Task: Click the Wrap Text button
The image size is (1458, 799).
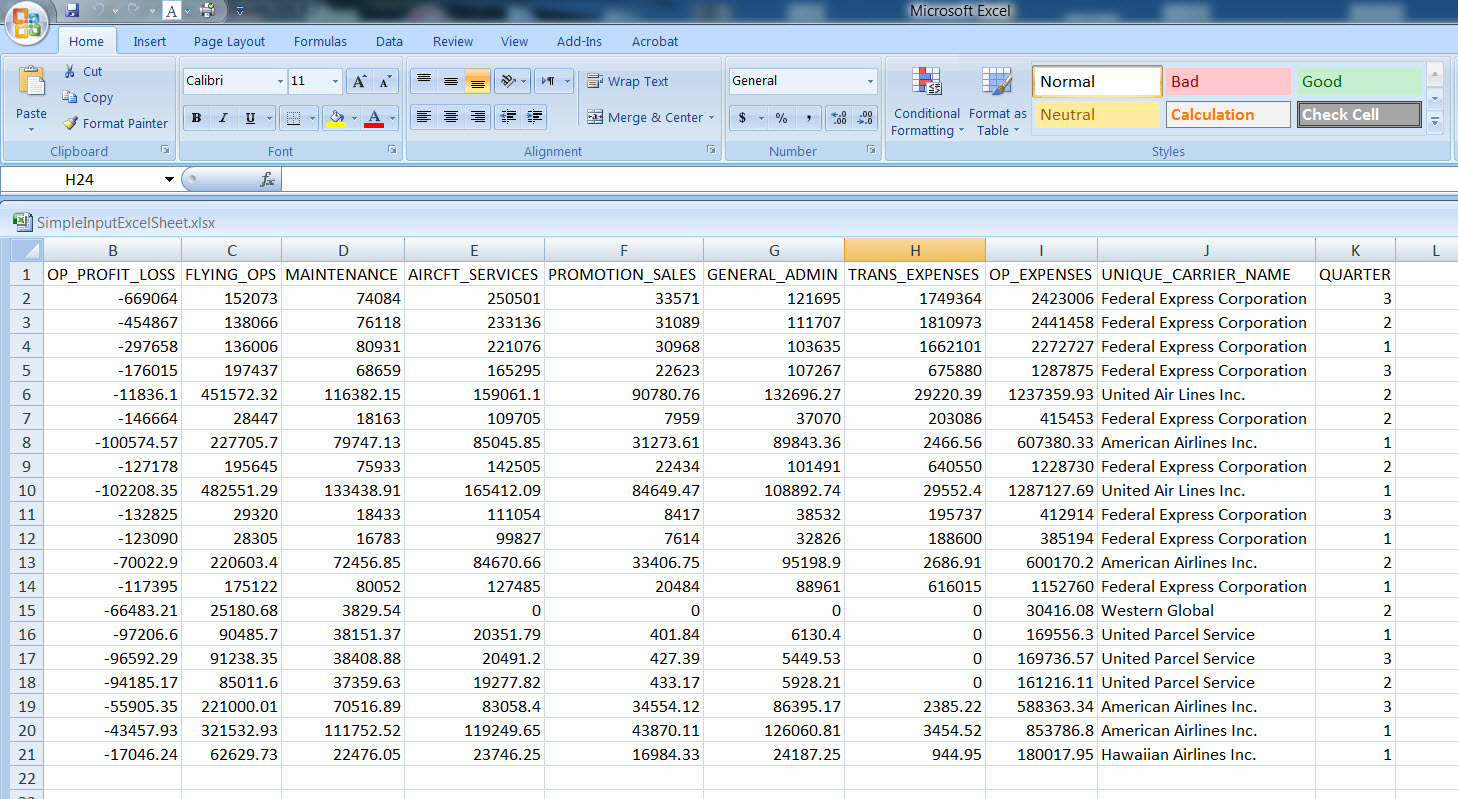Action: click(x=627, y=82)
